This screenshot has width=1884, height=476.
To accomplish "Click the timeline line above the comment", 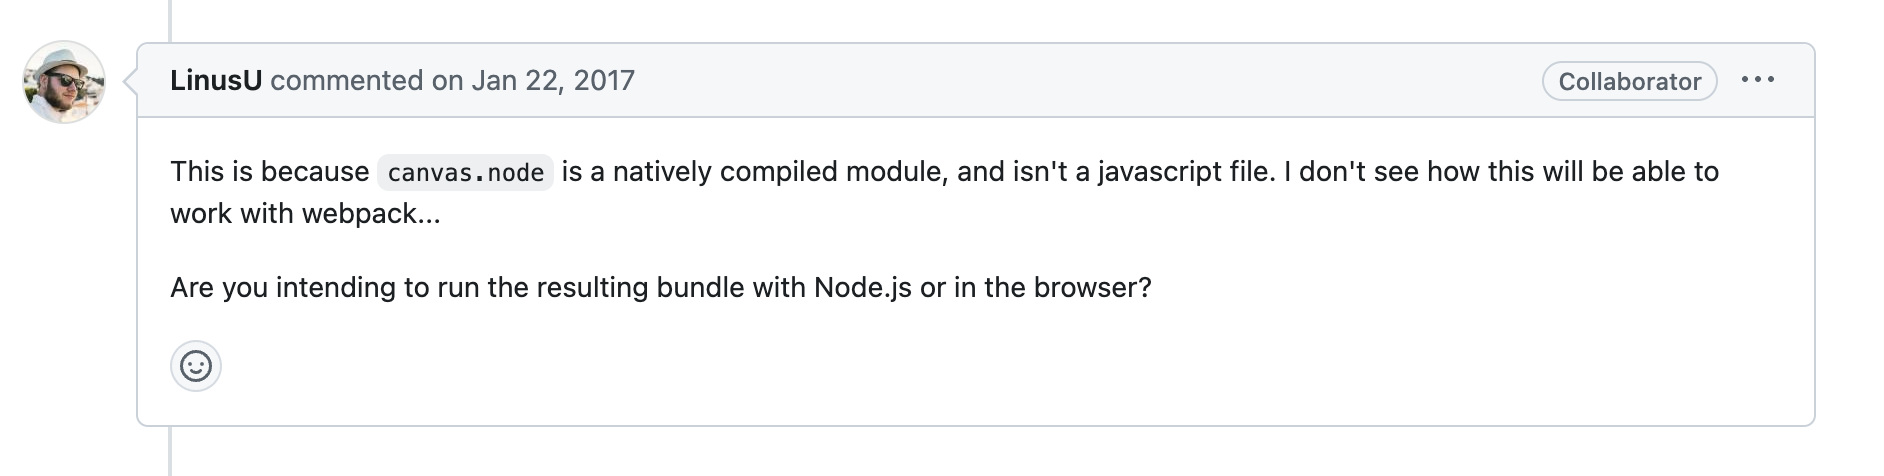I will tap(170, 20).
